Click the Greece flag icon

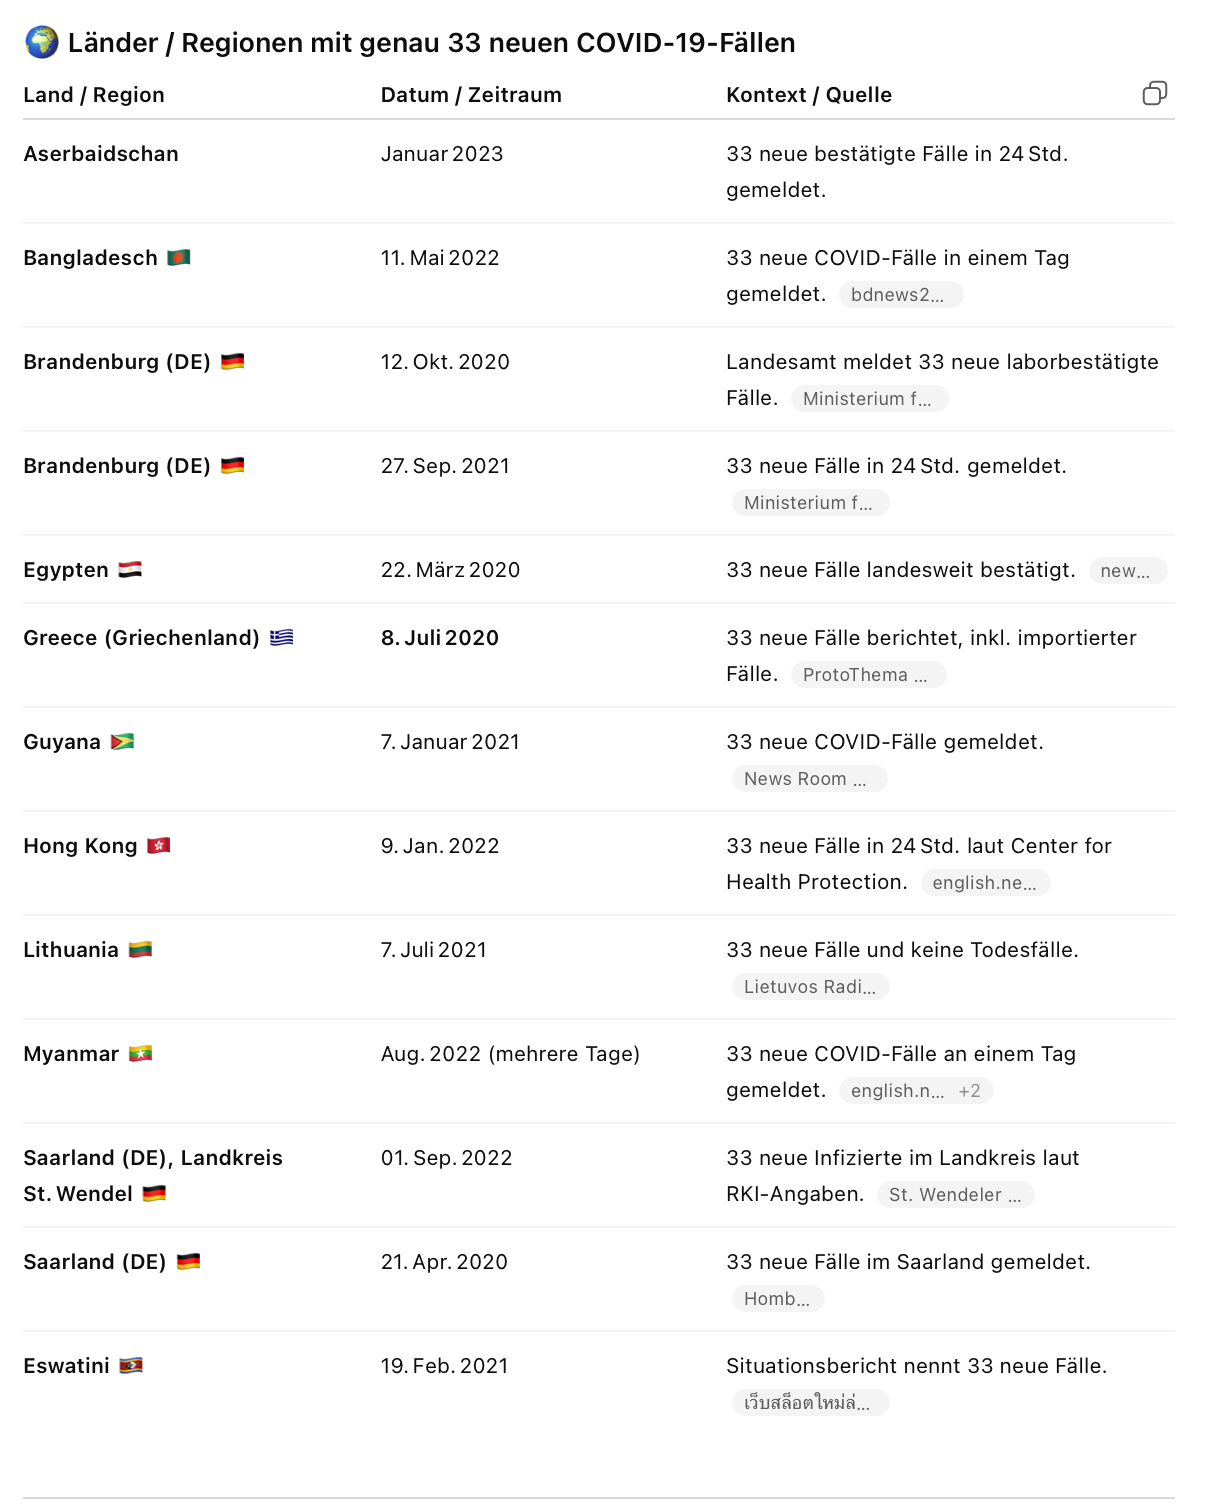click(x=282, y=638)
